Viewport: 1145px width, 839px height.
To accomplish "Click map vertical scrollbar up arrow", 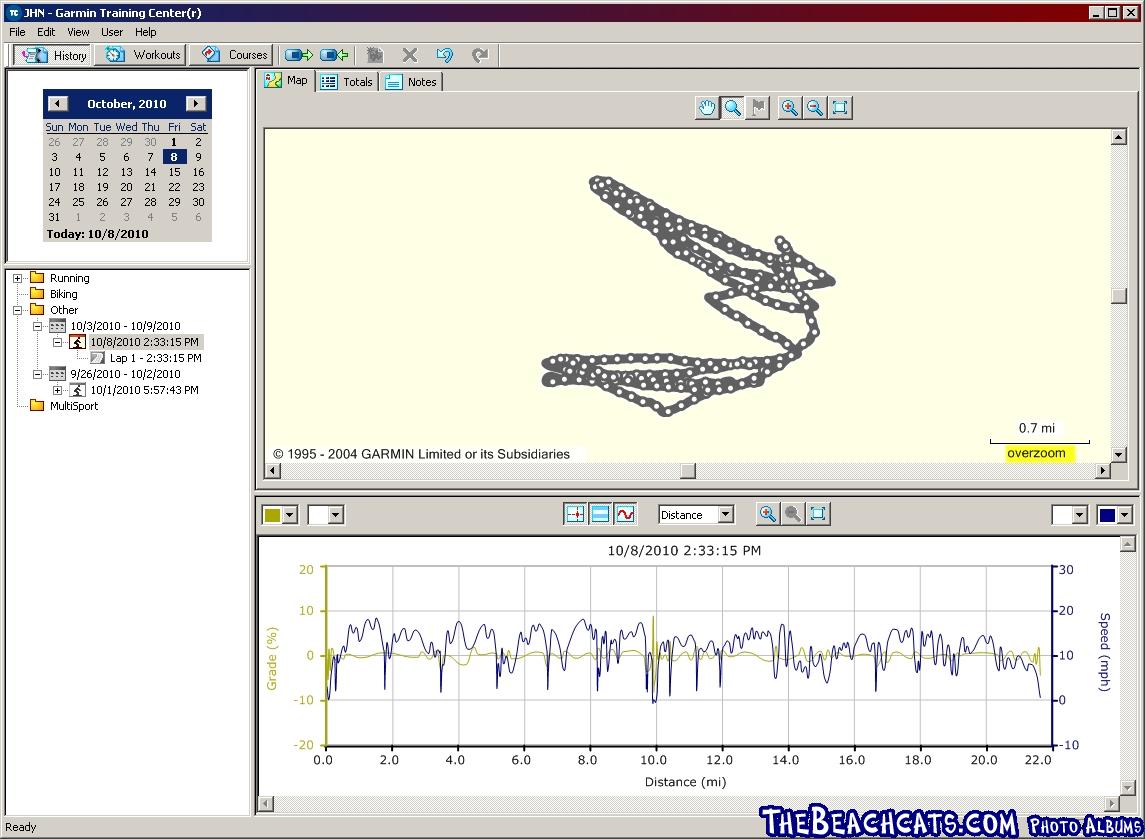I will [1118, 137].
